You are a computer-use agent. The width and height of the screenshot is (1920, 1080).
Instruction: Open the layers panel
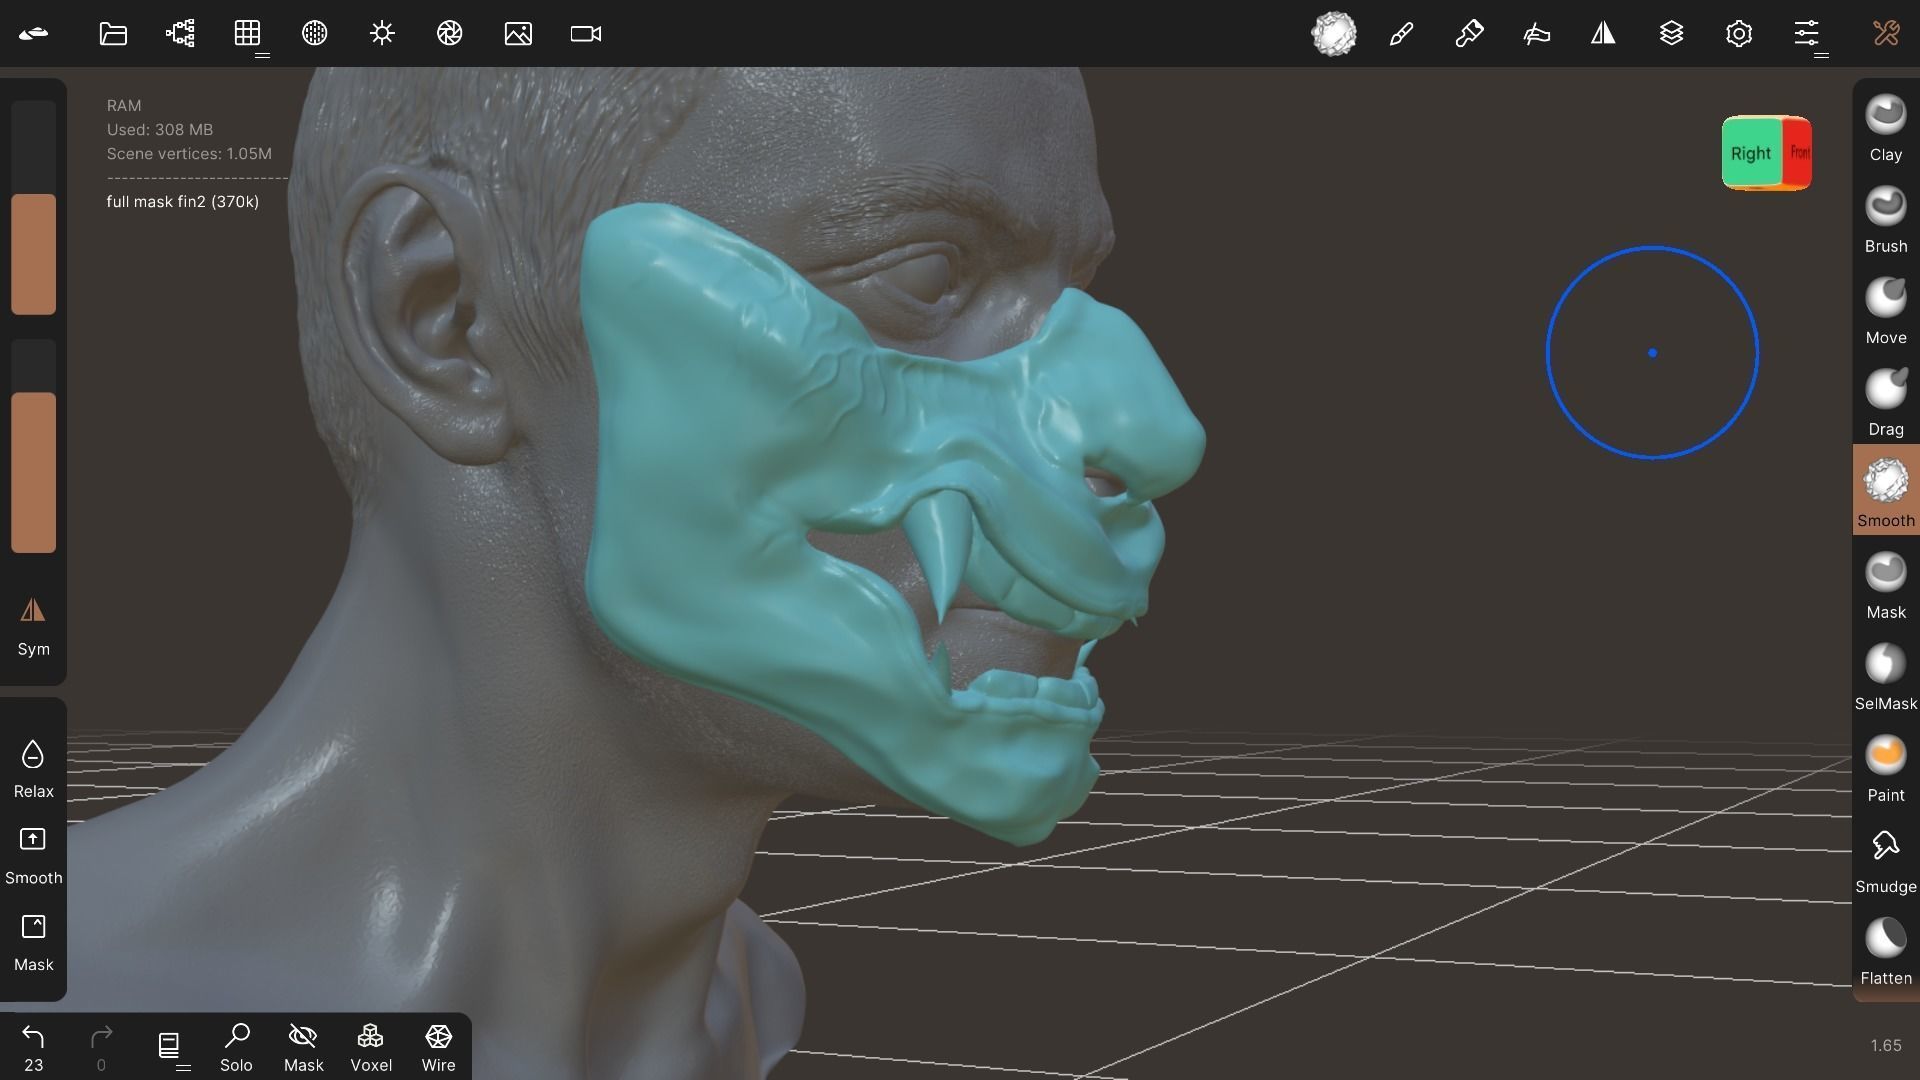1671,33
